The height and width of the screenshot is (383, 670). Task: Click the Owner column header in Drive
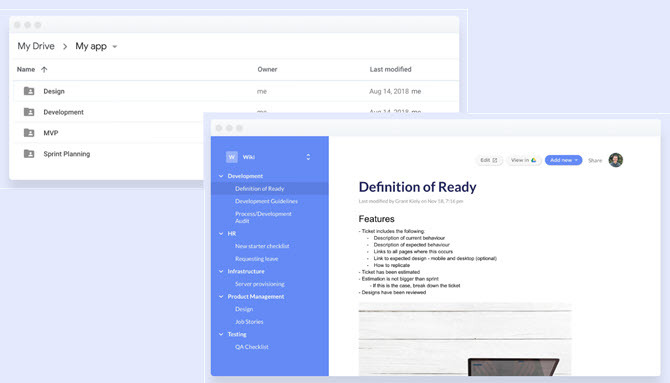pyautogui.click(x=267, y=69)
